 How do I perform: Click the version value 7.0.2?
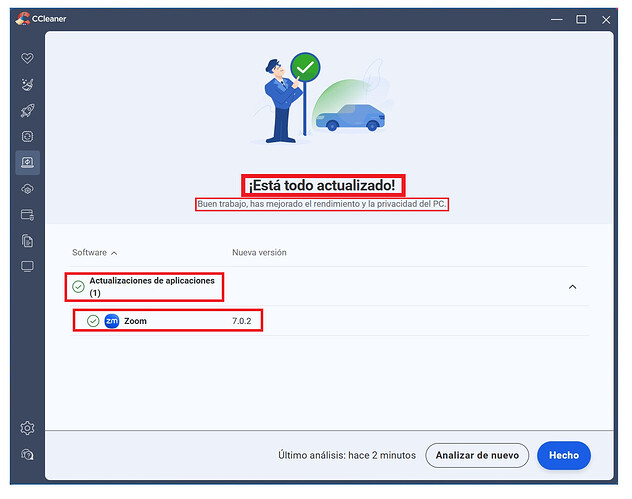pyautogui.click(x=241, y=321)
